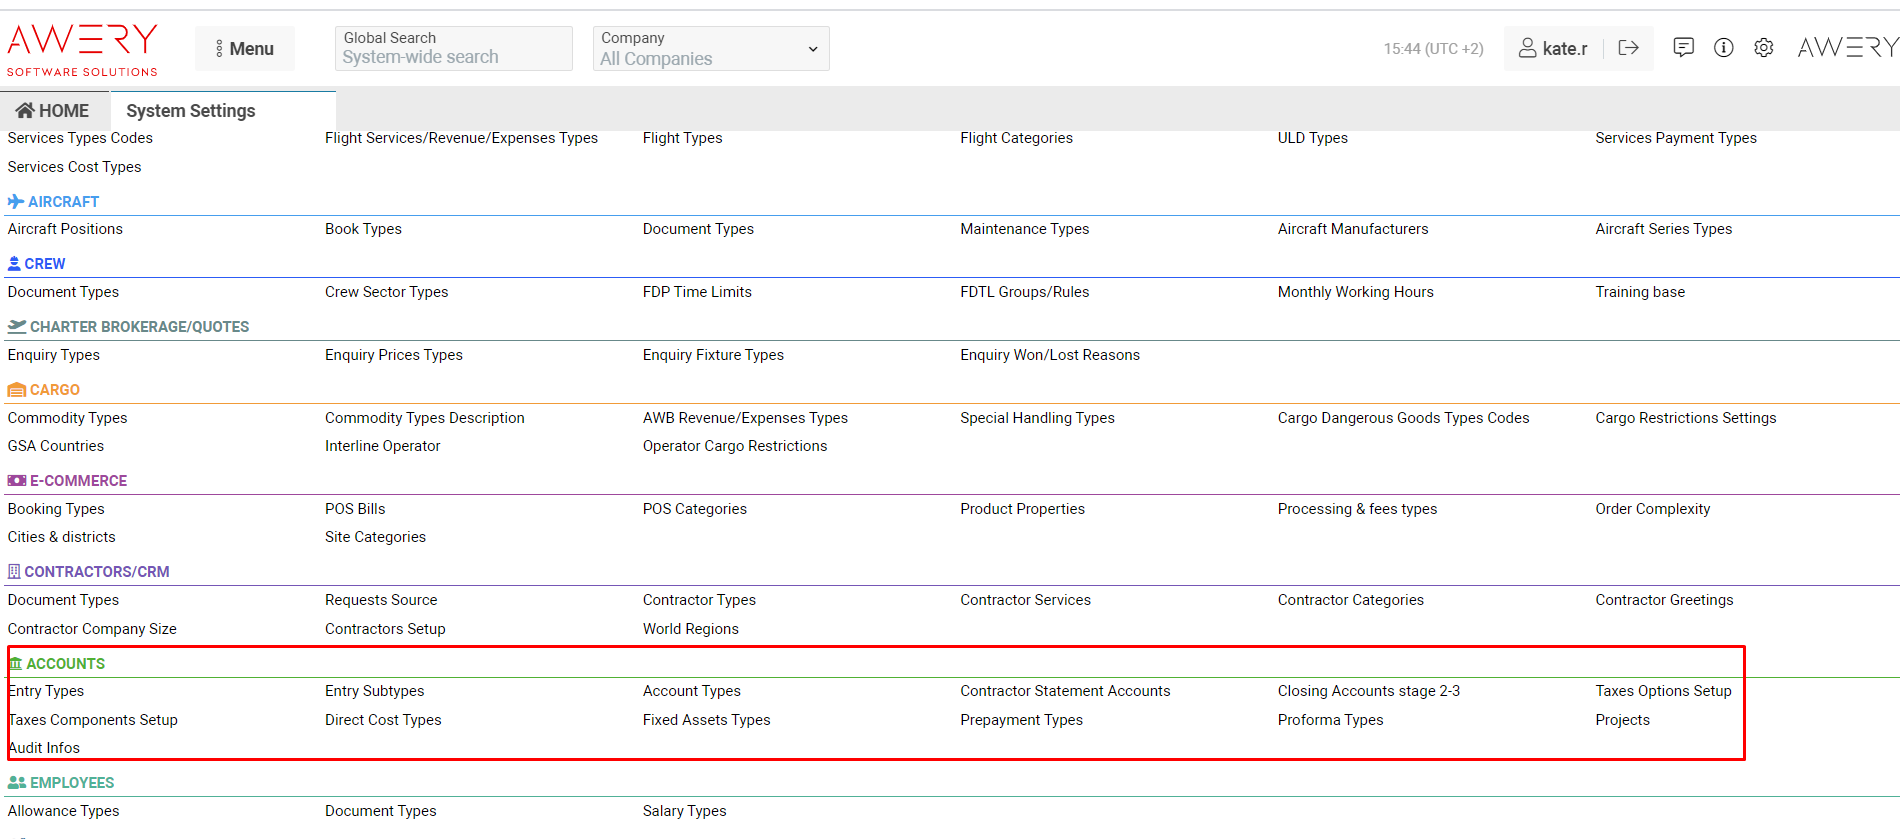Expand the Company dropdown selector

coord(710,49)
